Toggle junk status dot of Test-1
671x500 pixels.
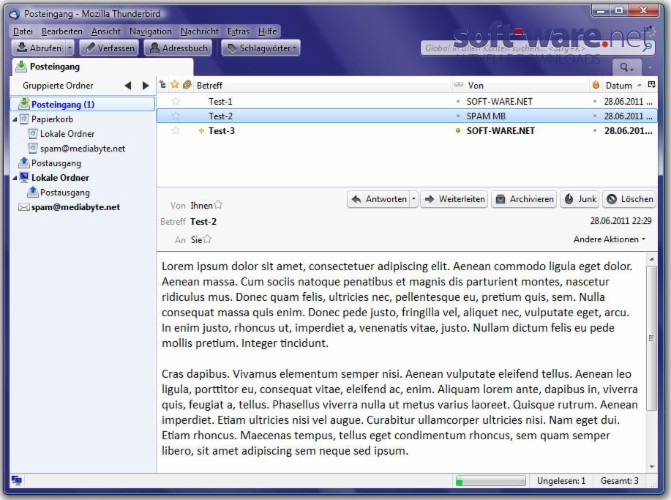(x=595, y=102)
